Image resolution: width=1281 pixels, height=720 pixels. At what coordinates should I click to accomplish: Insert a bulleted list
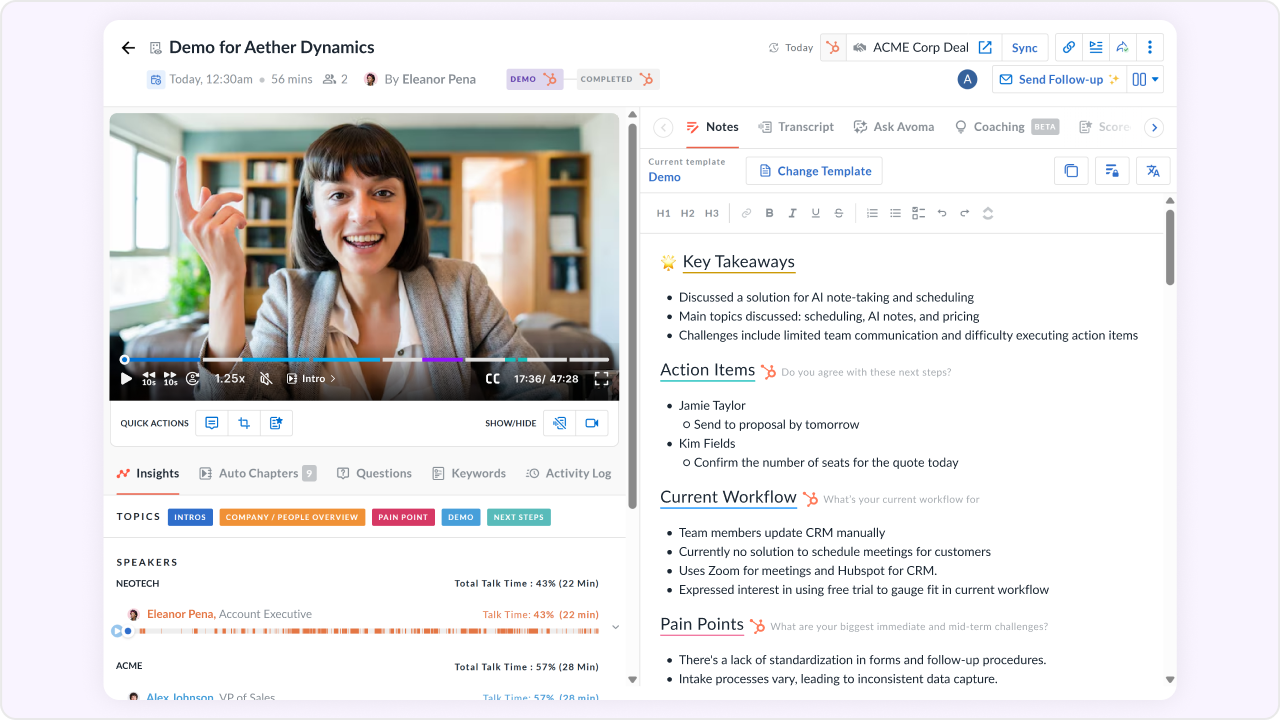(x=895, y=213)
